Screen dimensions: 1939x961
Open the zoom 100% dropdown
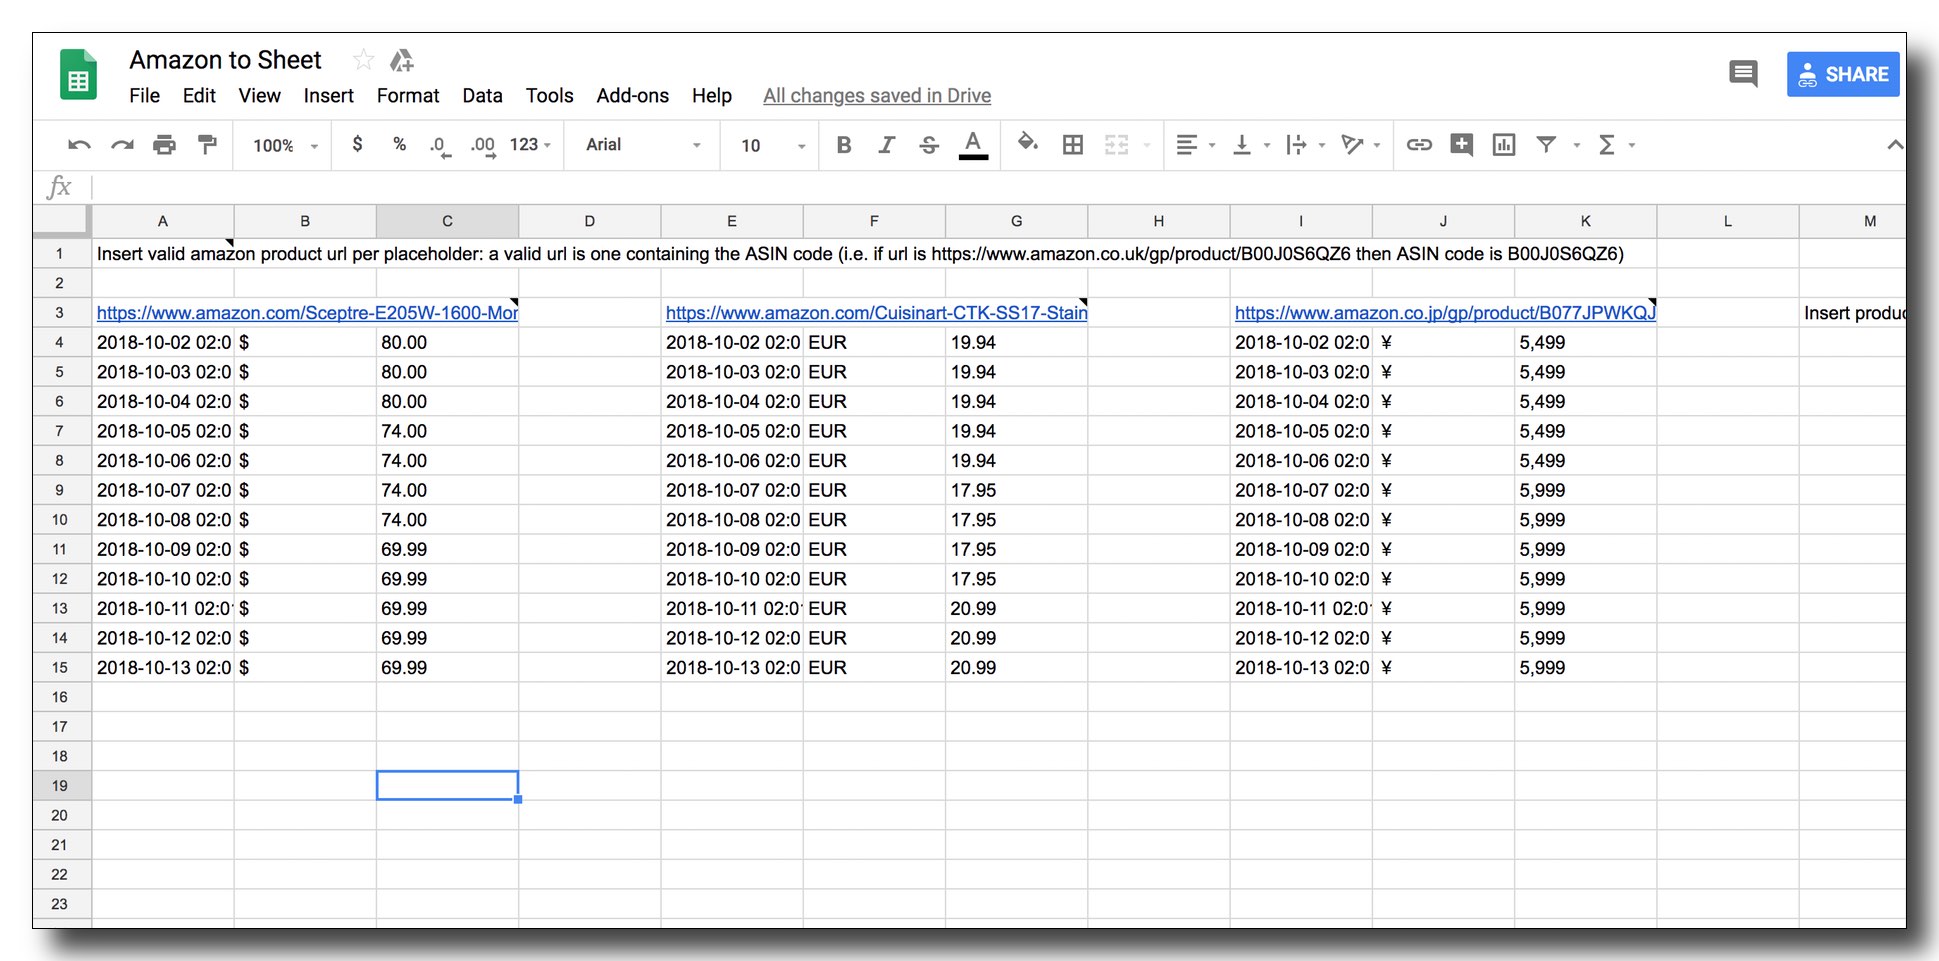click(285, 146)
